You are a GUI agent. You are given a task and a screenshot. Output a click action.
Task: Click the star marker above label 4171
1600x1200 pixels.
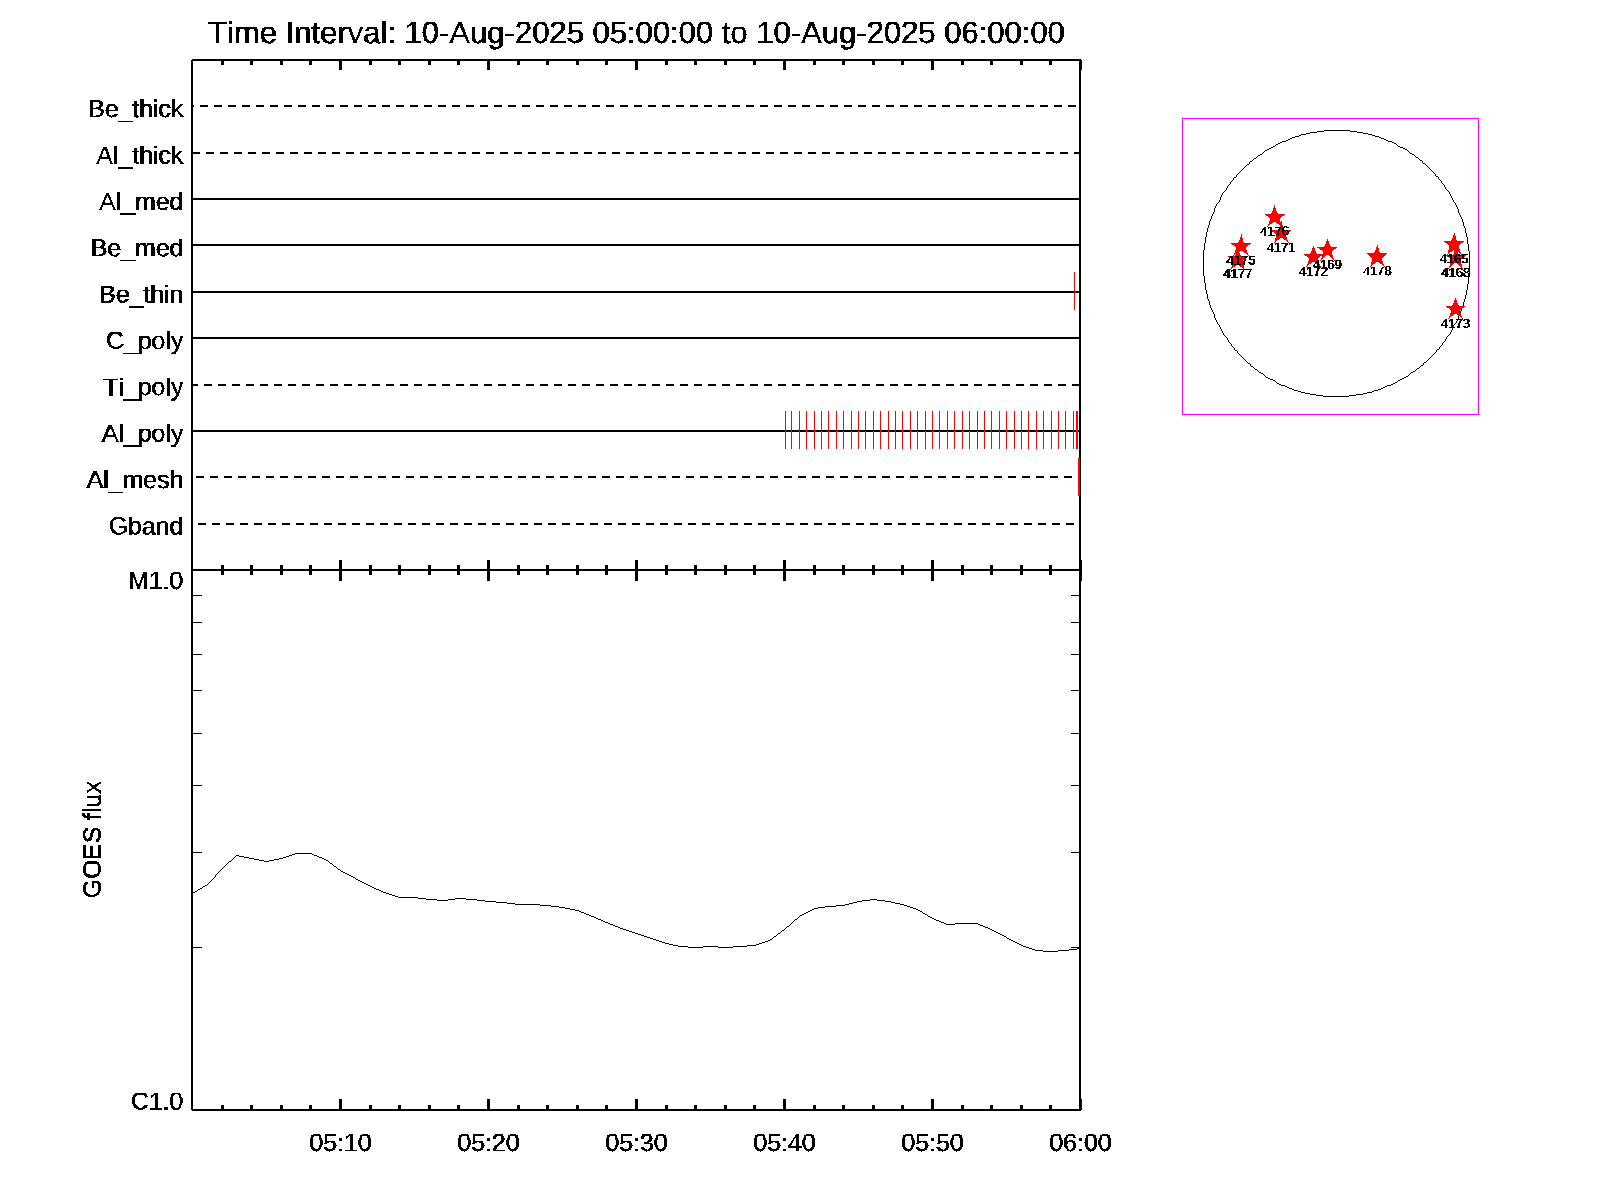click(1281, 233)
